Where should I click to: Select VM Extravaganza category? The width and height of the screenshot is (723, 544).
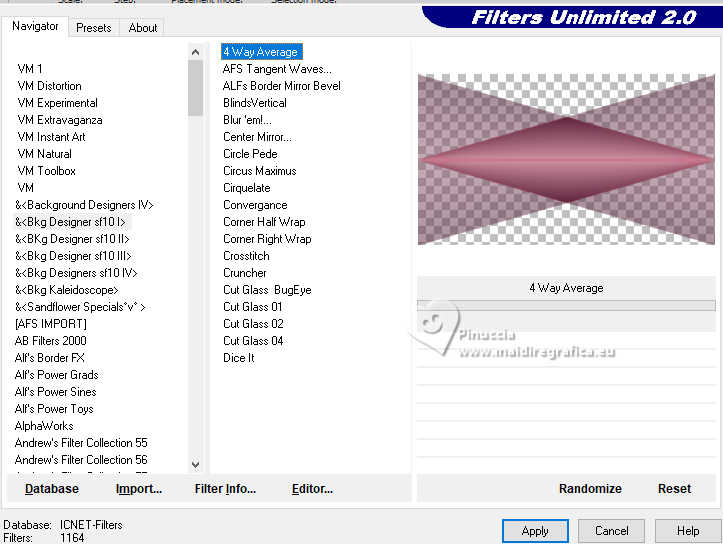point(60,120)
